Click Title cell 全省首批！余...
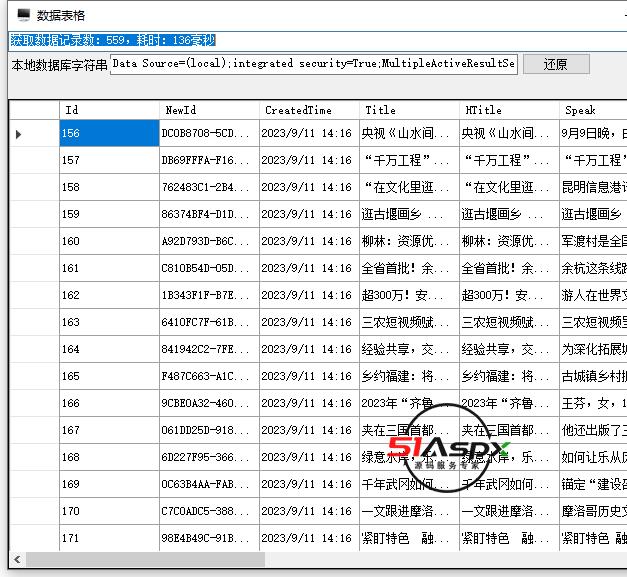 pyautogui.click(x=409, y=268)
